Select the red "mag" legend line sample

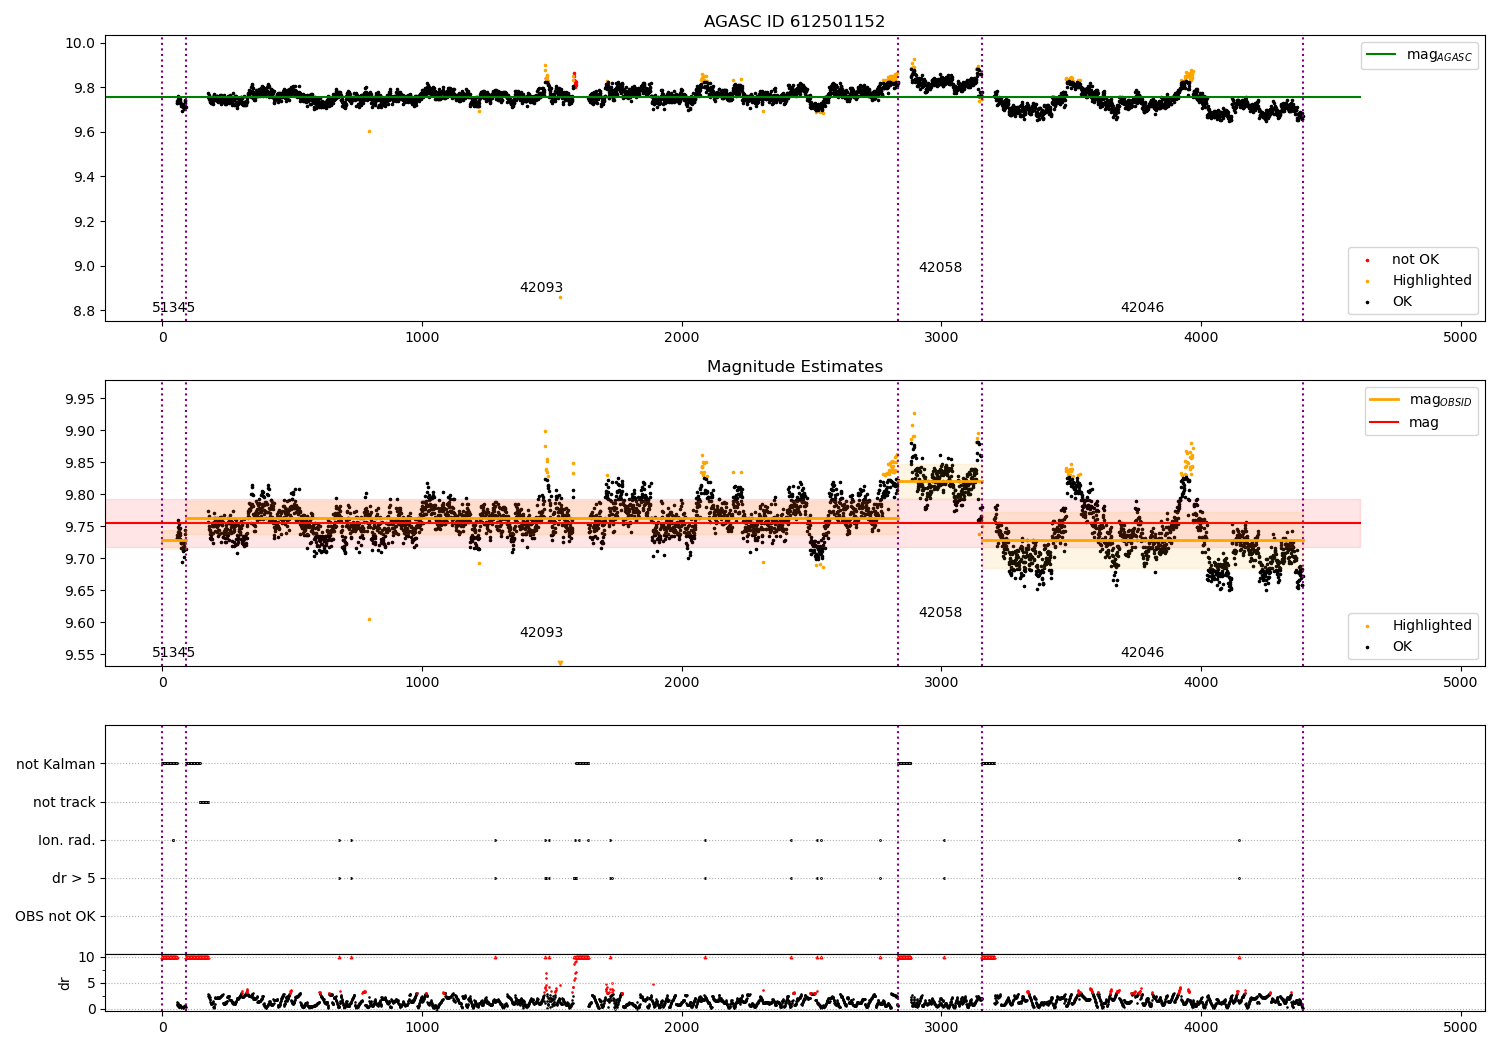click(1385, 422)
